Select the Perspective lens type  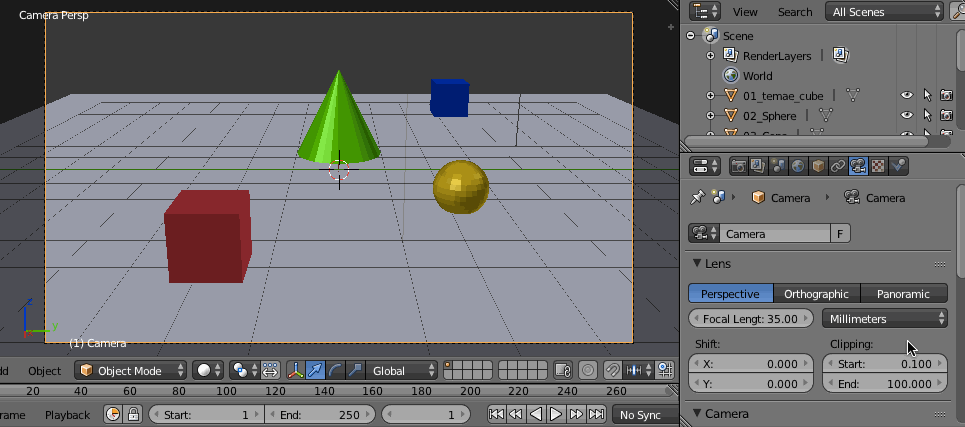pyautogui.click(x=730, y=293)
